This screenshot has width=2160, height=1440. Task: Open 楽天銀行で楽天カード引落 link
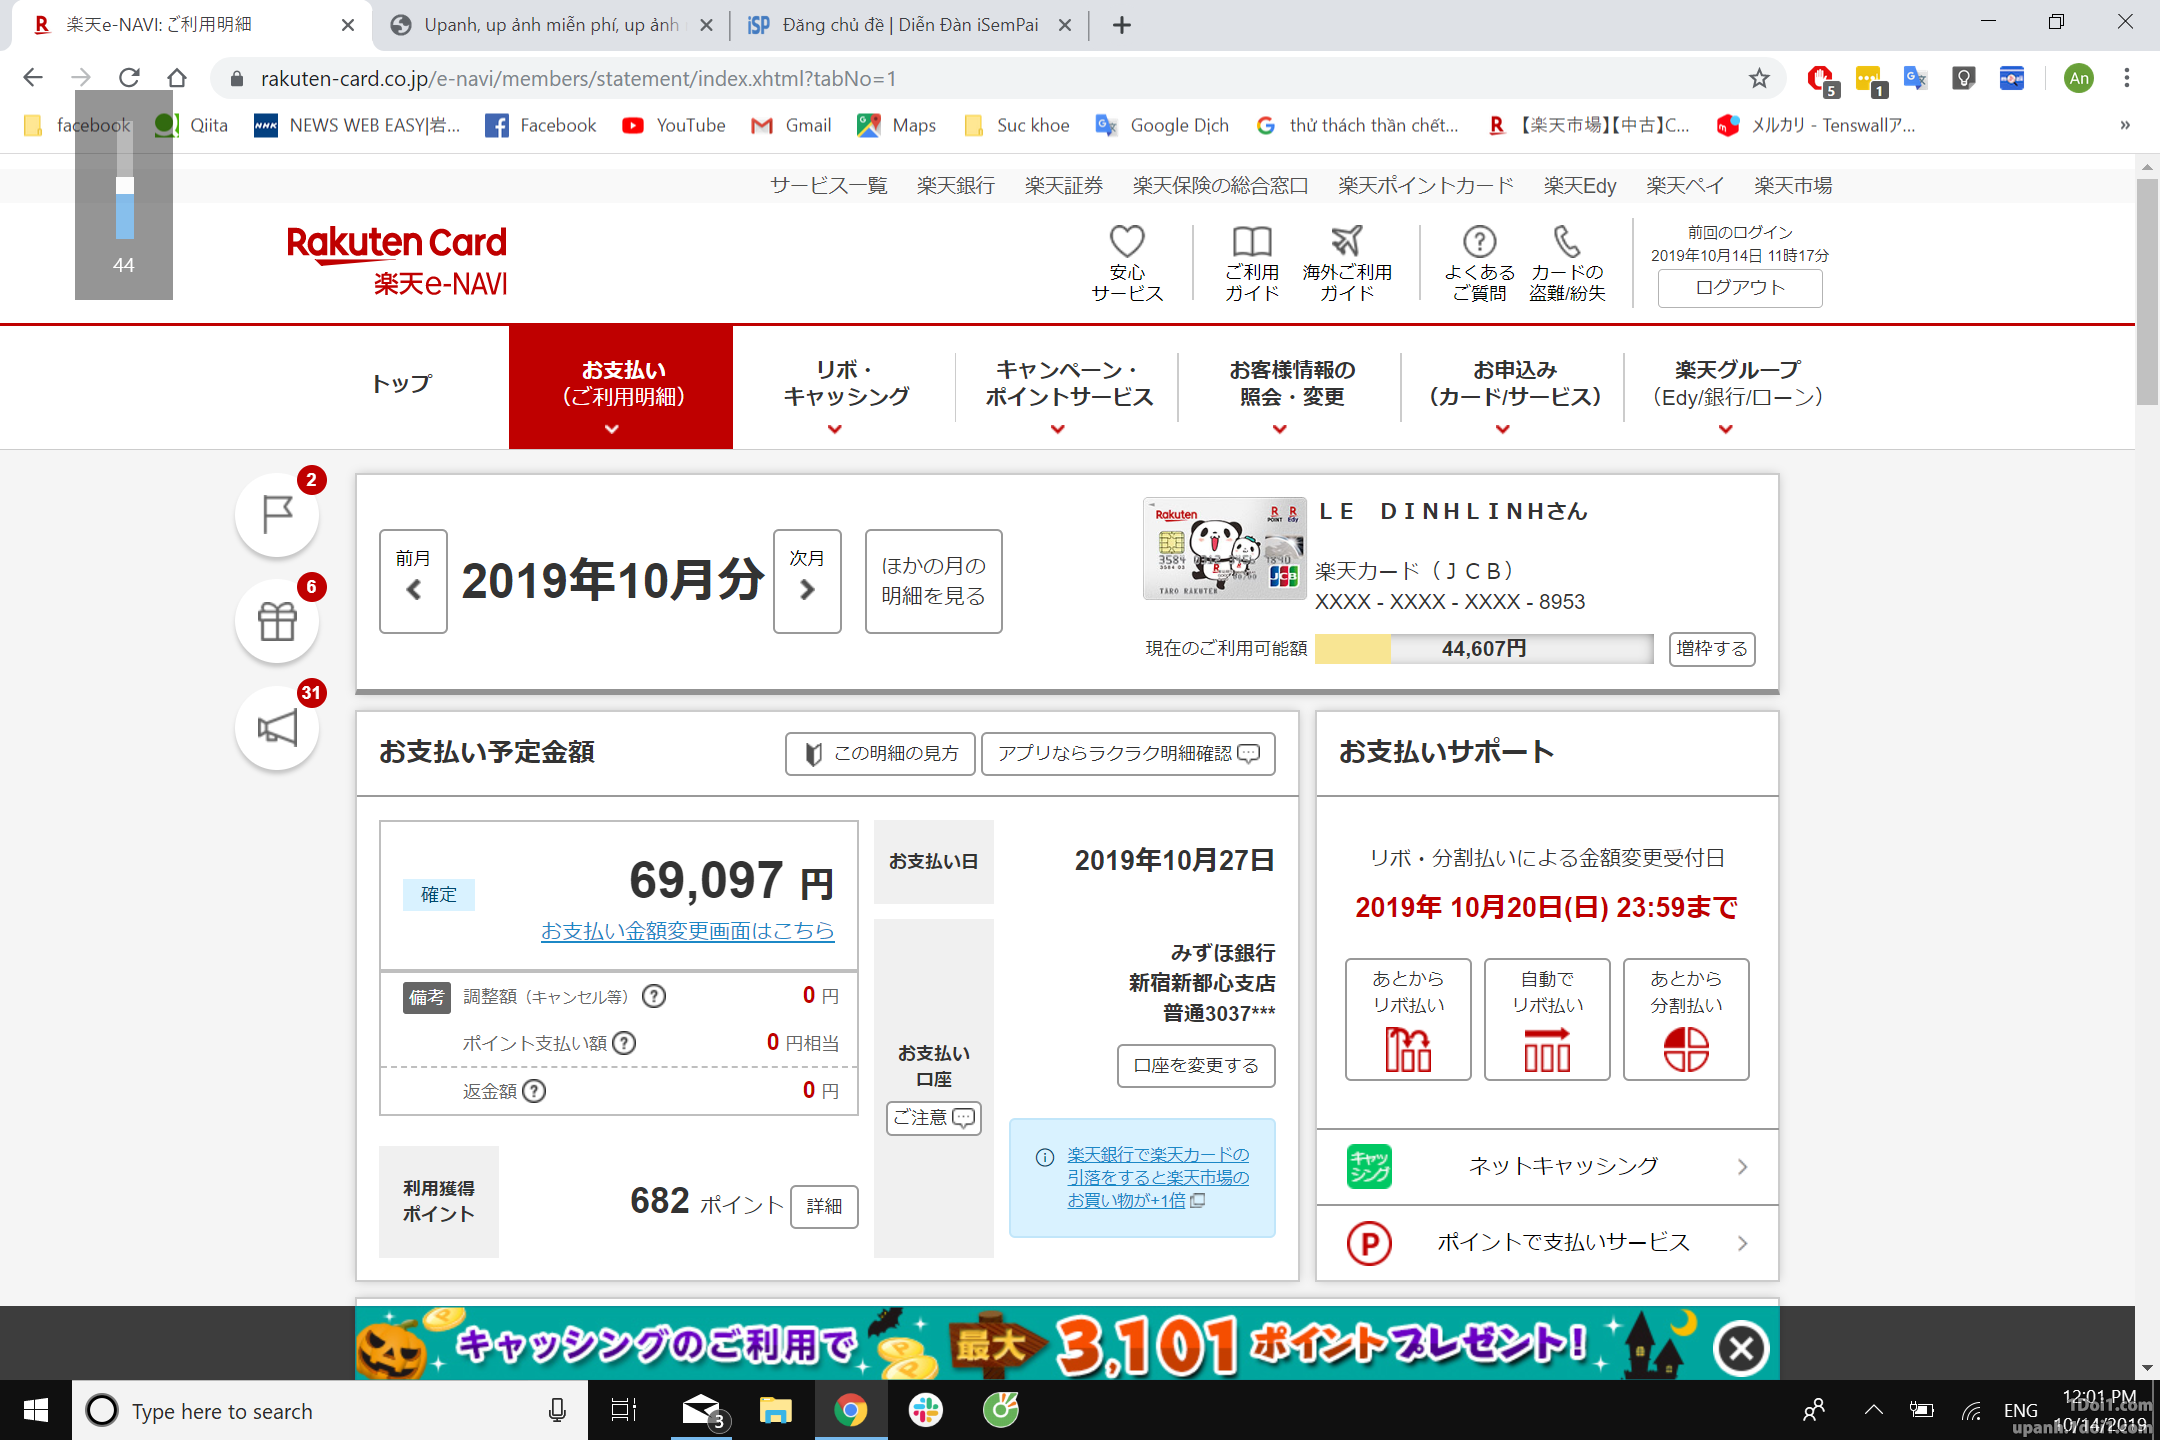[x=1157, y=1177]
